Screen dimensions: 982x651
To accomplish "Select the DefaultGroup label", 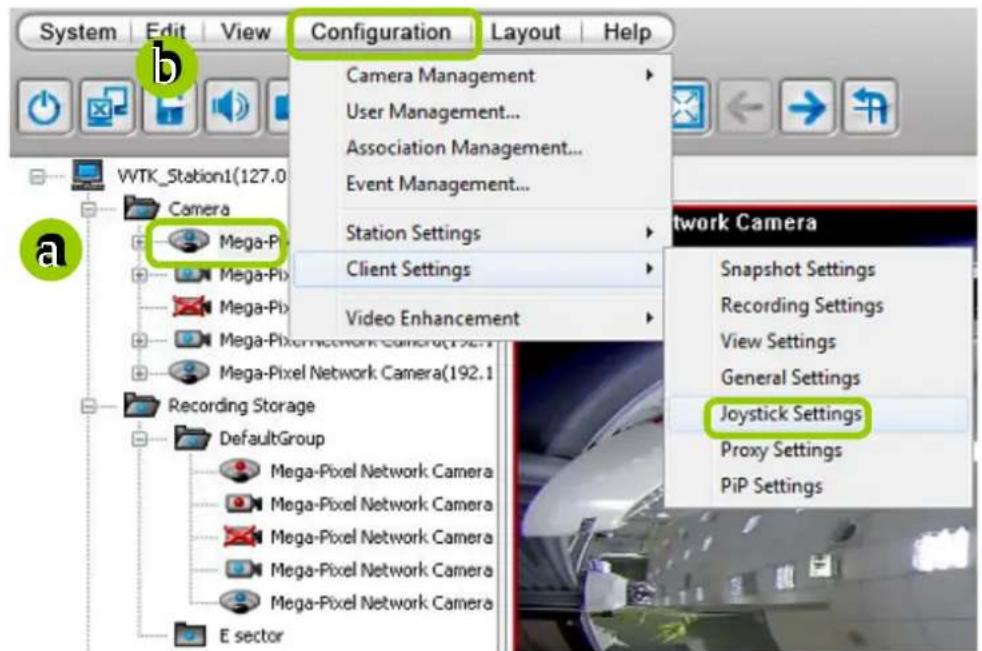I will pos(272,439).
